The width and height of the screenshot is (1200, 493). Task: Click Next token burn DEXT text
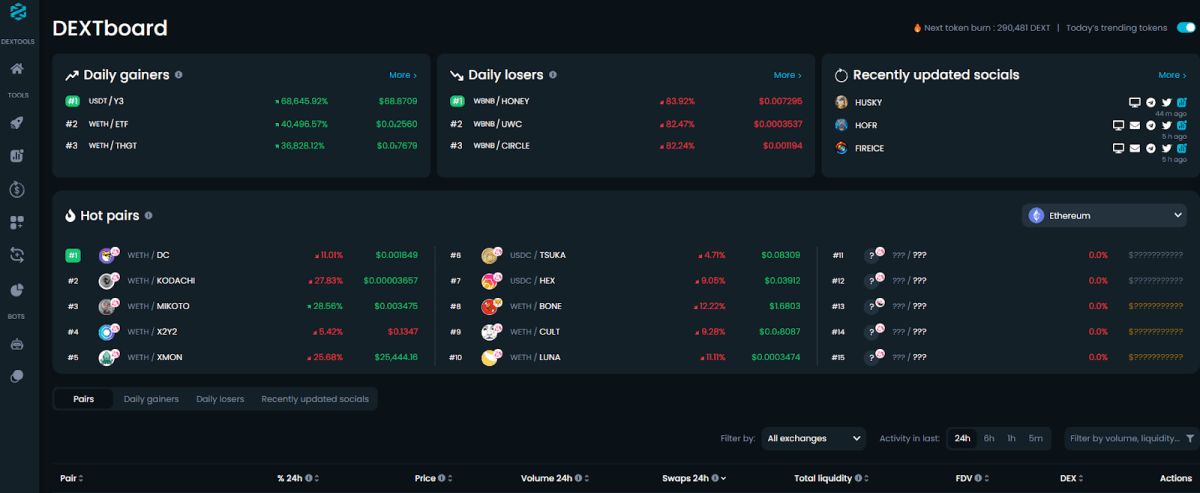pos(981,28)
